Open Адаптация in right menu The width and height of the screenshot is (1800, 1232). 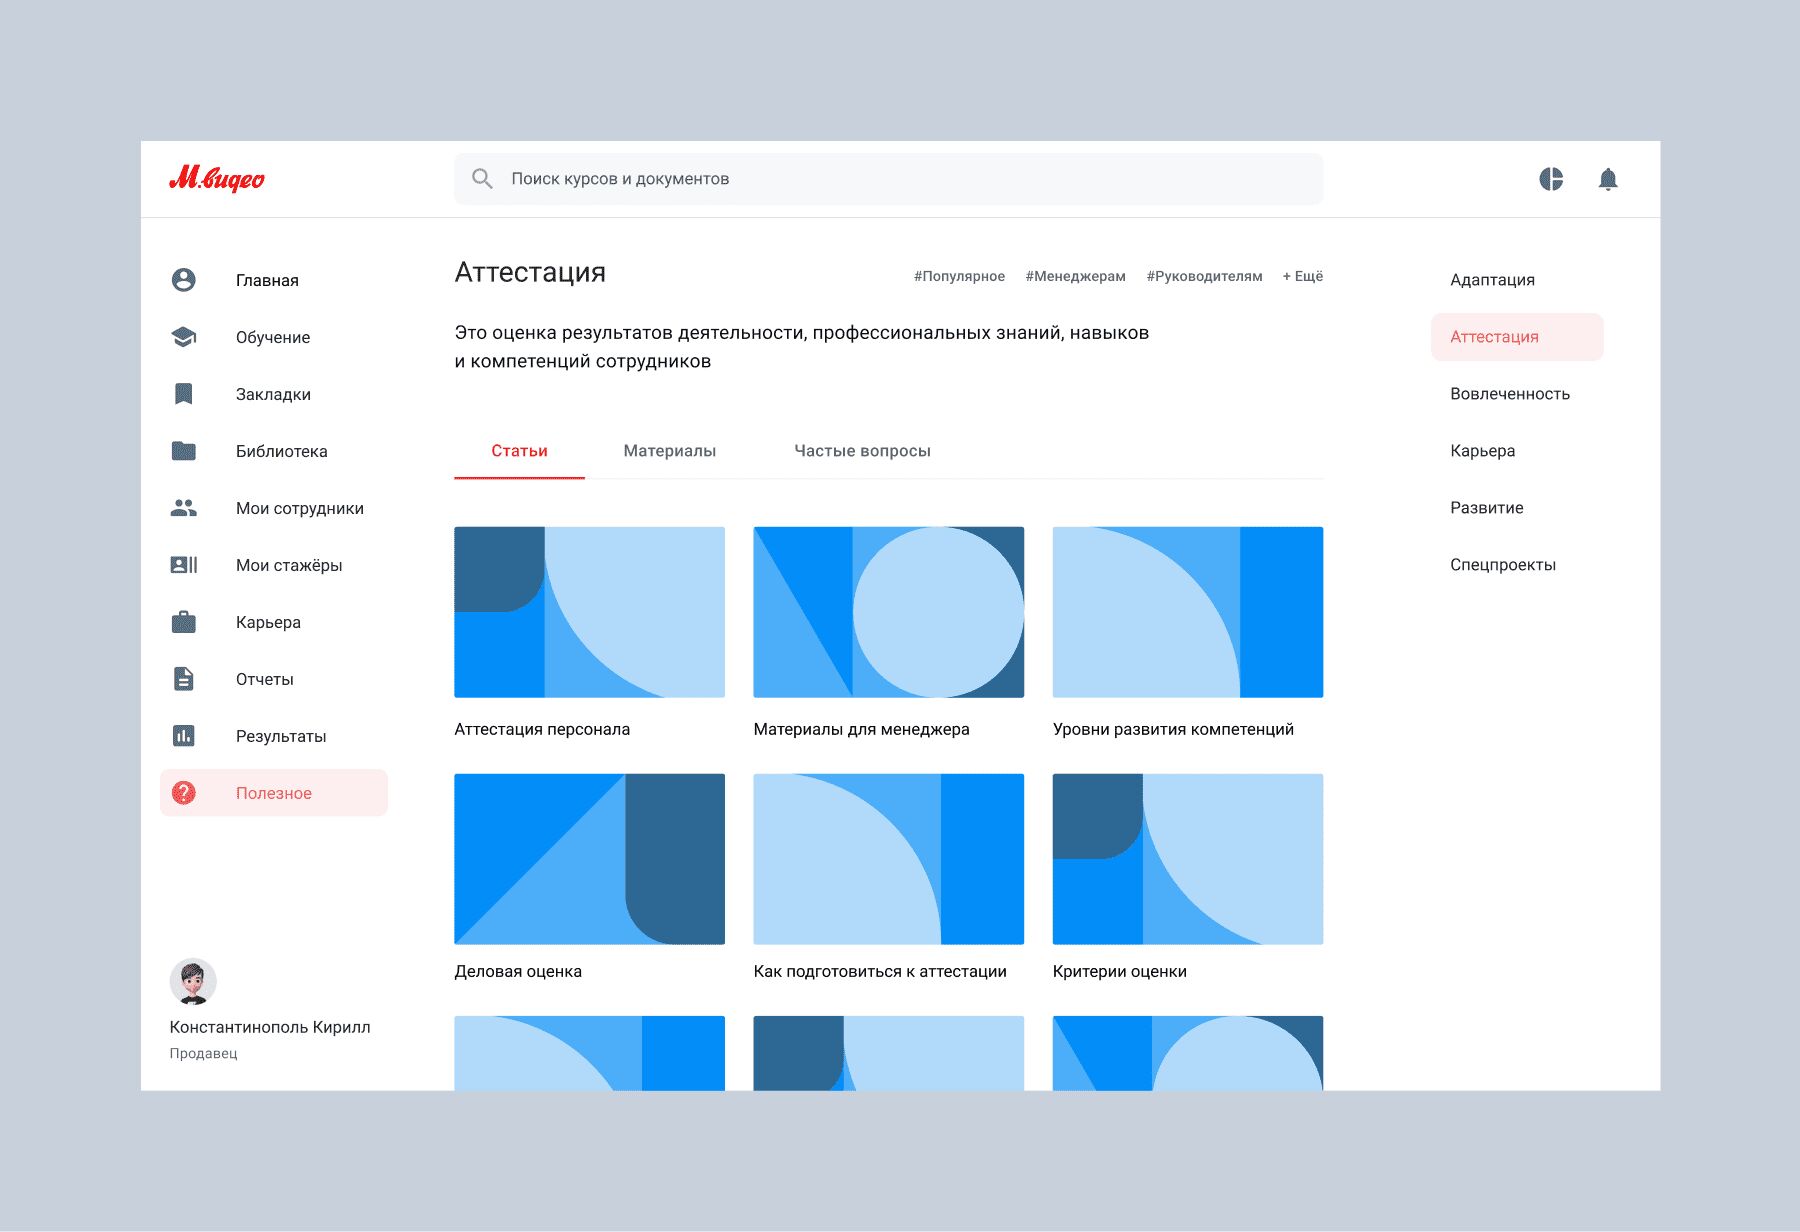[x=1492, y=280]
